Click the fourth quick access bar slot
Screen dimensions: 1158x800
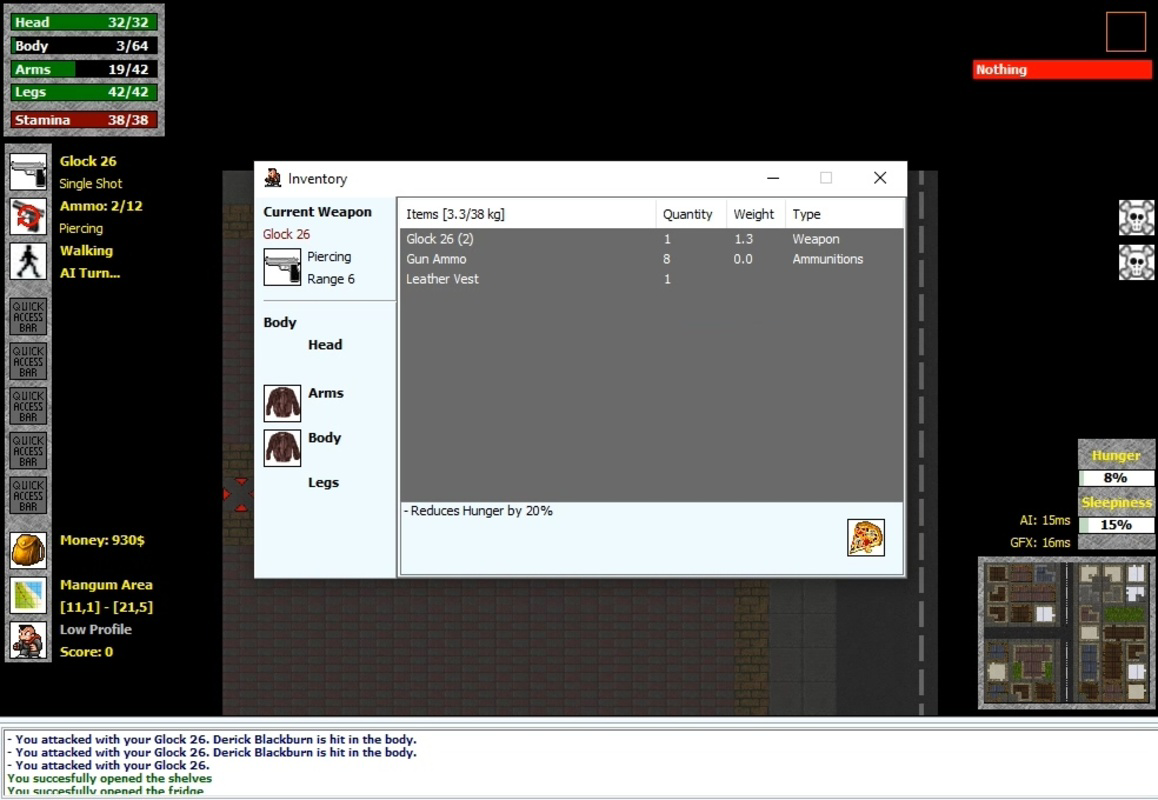(x=28, y=451)
